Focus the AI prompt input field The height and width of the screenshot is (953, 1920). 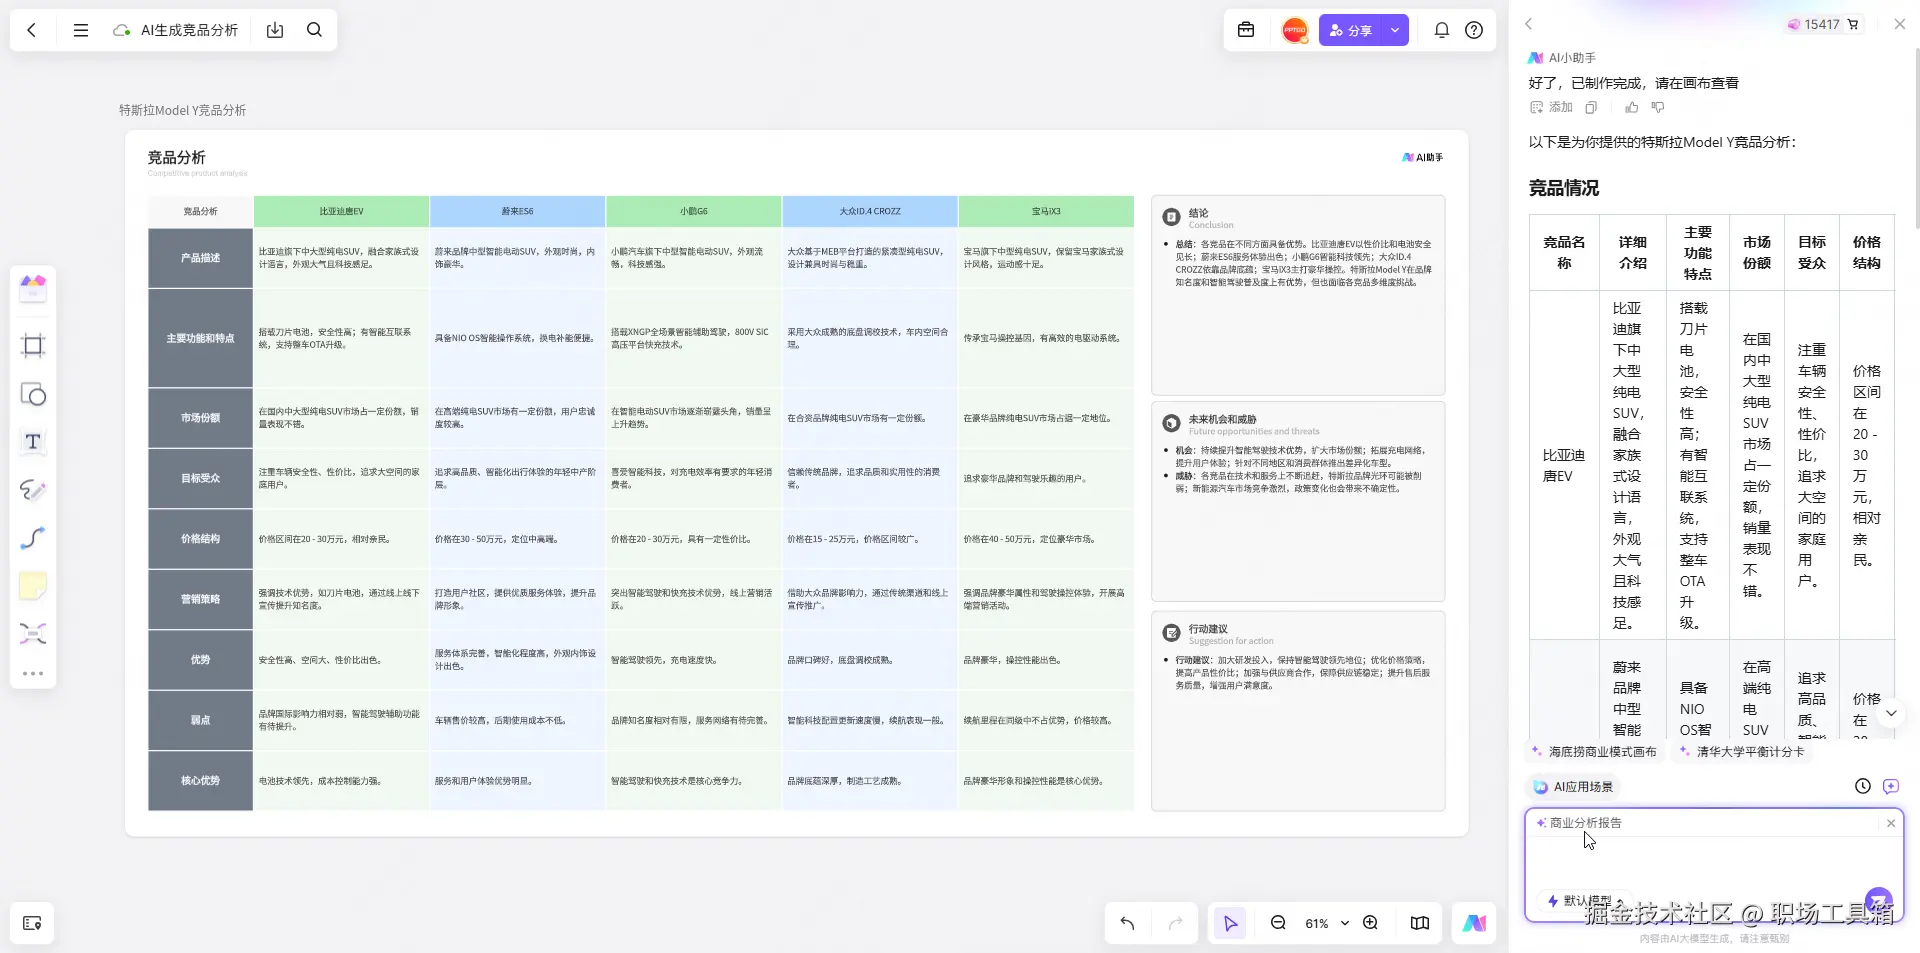[x=1713, y=862]
